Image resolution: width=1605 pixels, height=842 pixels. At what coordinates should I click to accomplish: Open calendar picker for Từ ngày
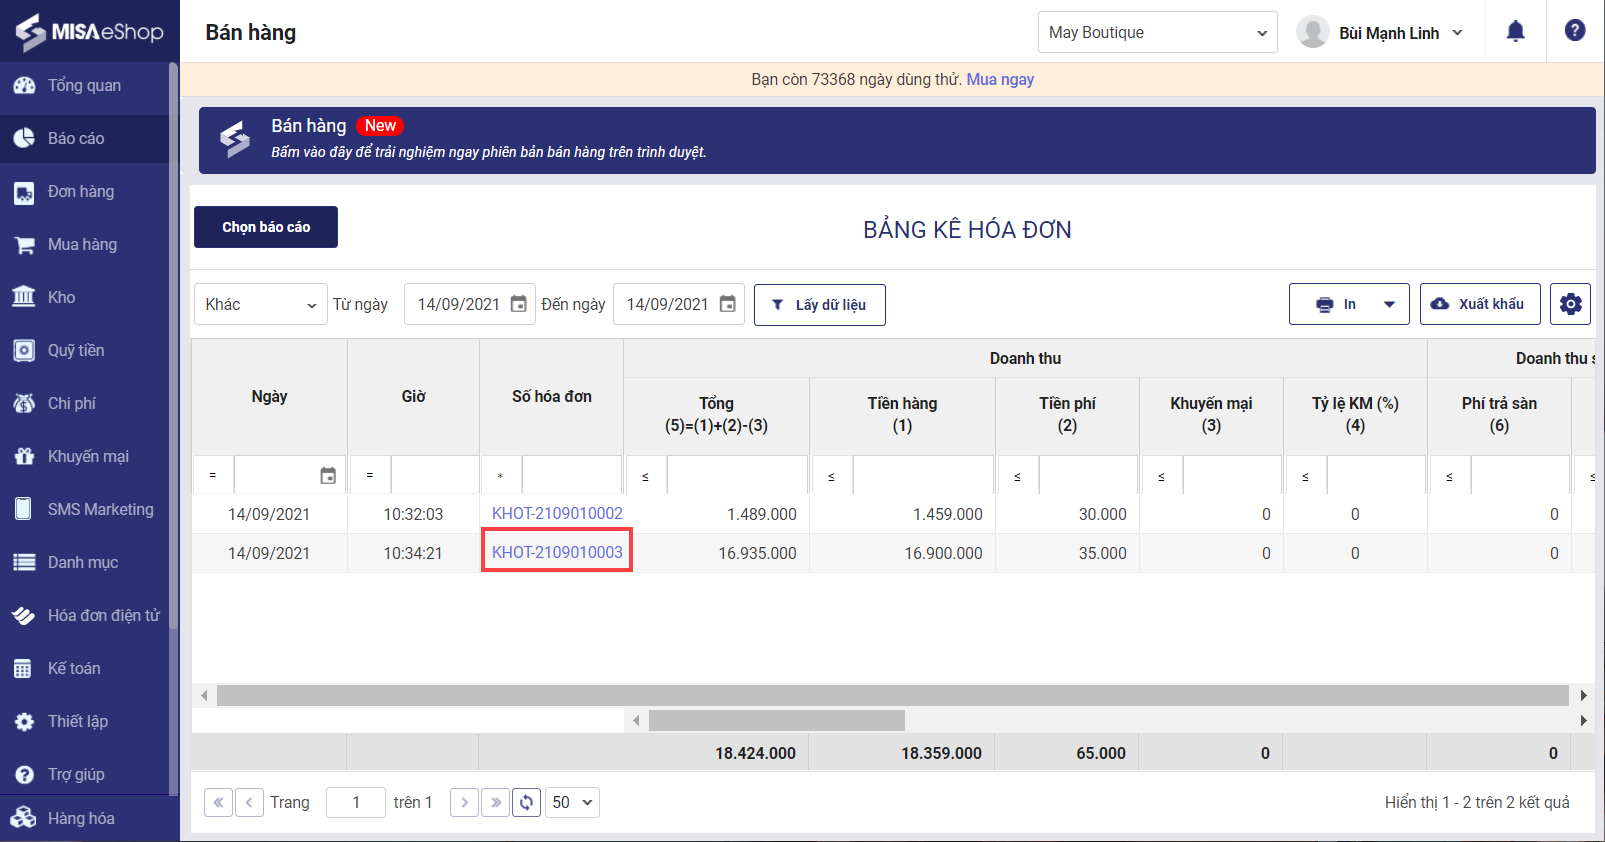tap(518, 304)
